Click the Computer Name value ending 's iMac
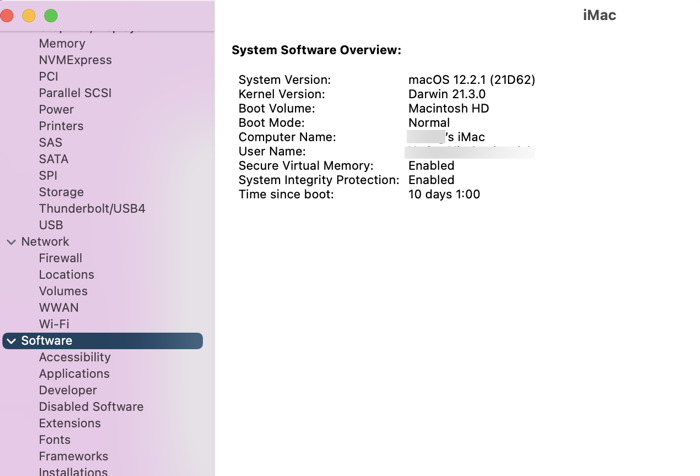This screenshot has width=700, height=476. pos(446,137)
